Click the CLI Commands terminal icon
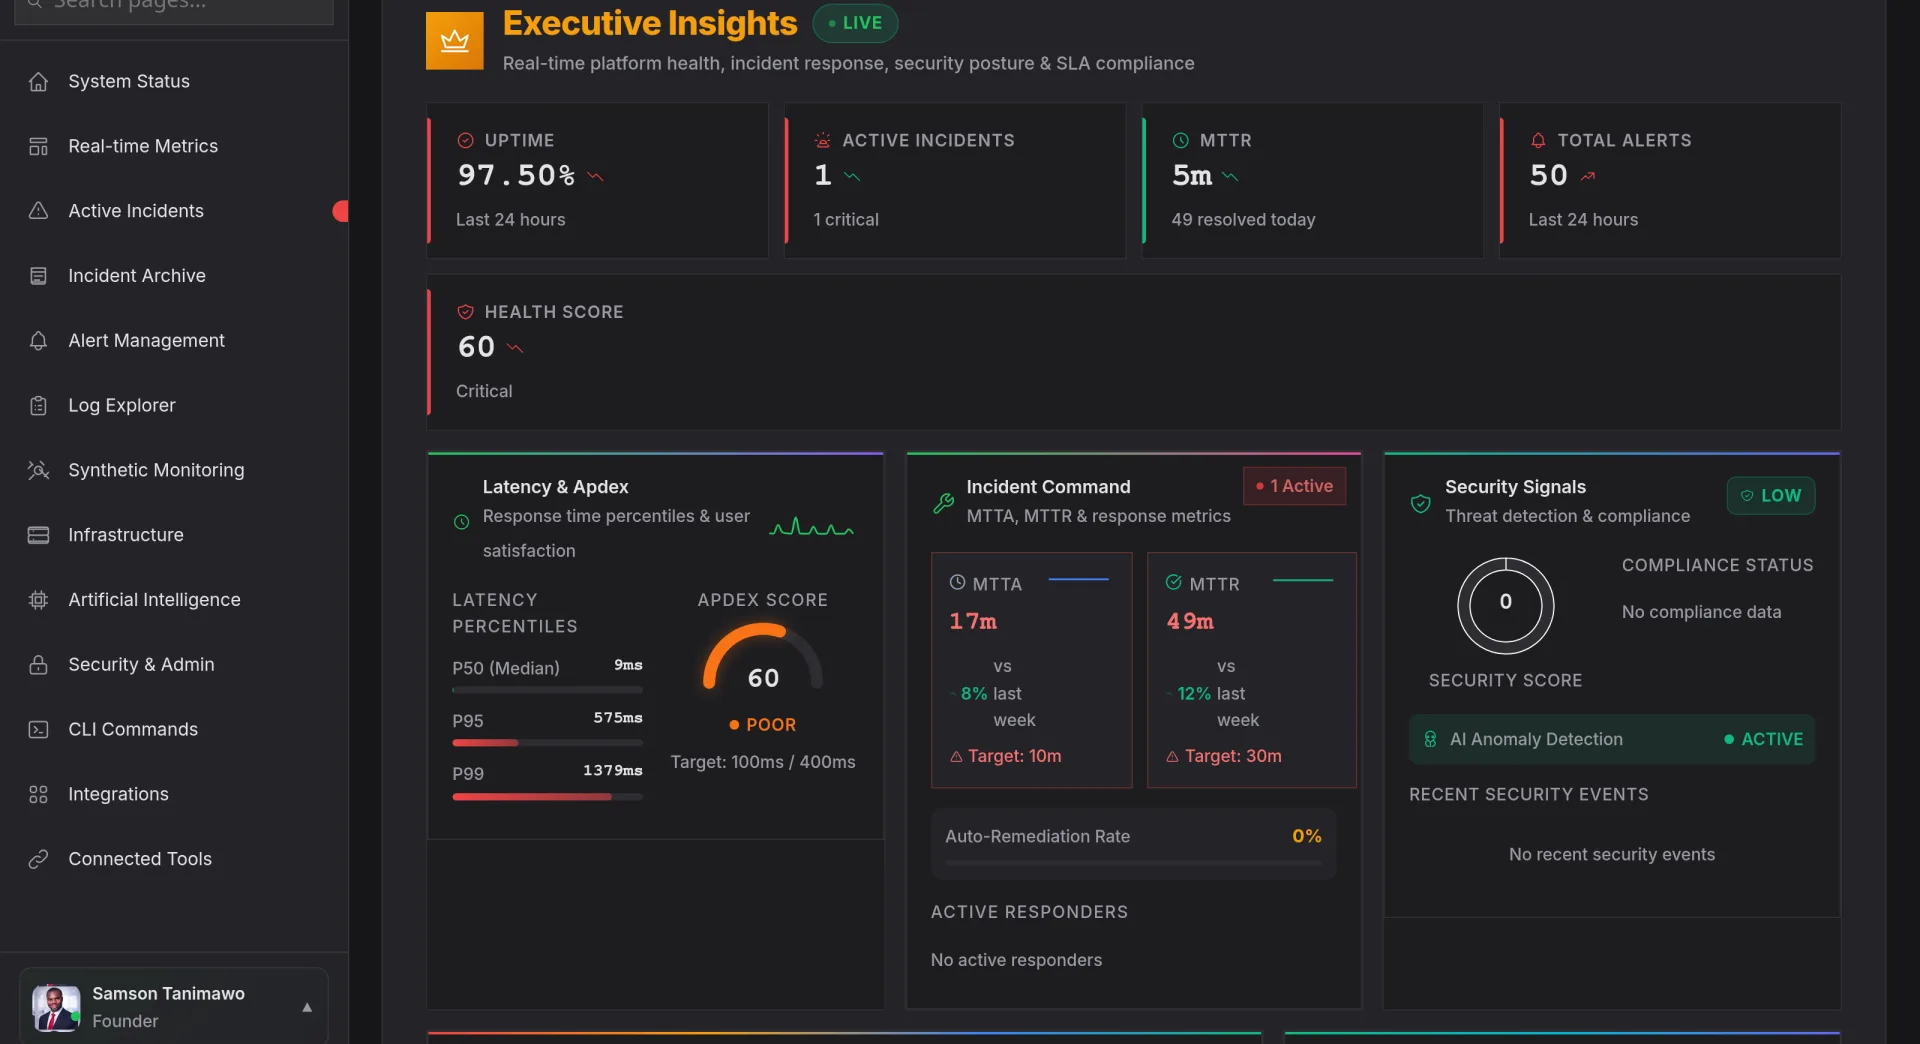 (38, 730)
